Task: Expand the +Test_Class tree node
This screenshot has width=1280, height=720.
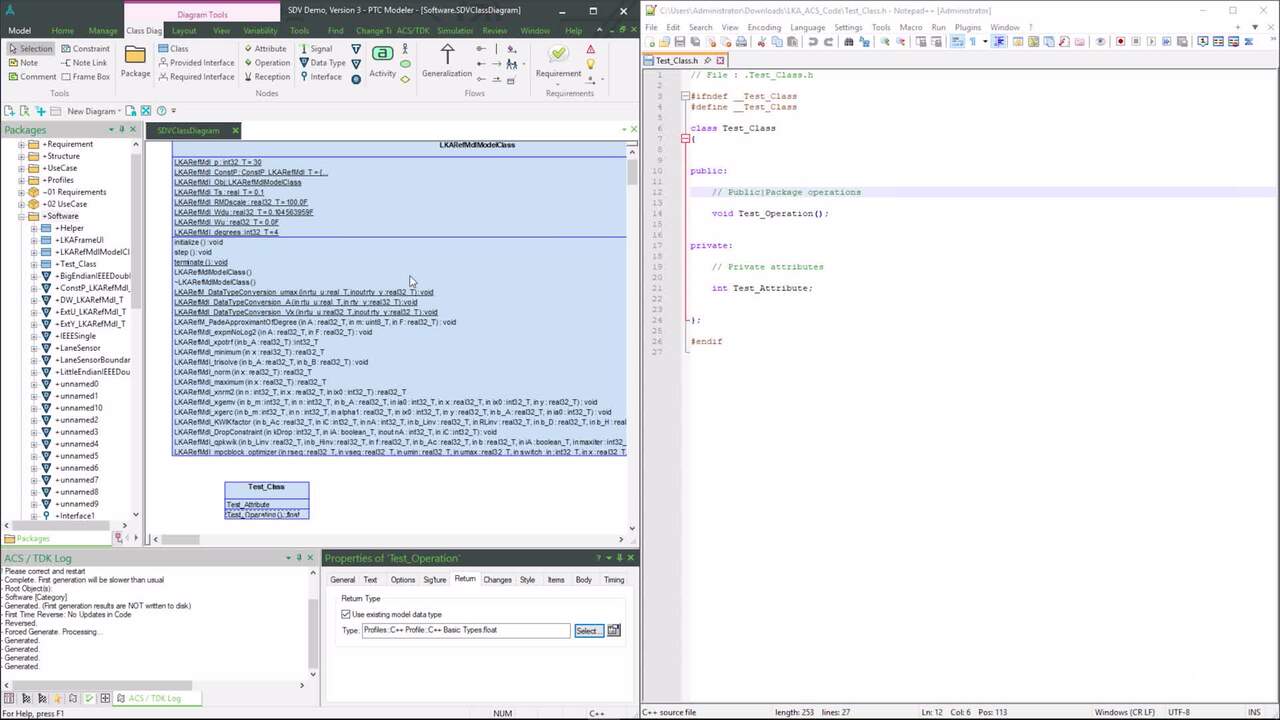Action: pos(33,264)
